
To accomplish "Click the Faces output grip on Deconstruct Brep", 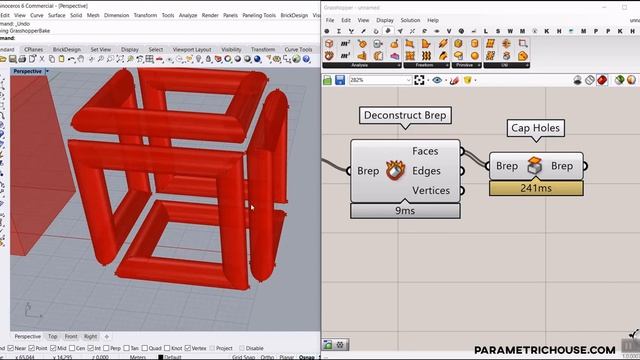I will 462,151.
